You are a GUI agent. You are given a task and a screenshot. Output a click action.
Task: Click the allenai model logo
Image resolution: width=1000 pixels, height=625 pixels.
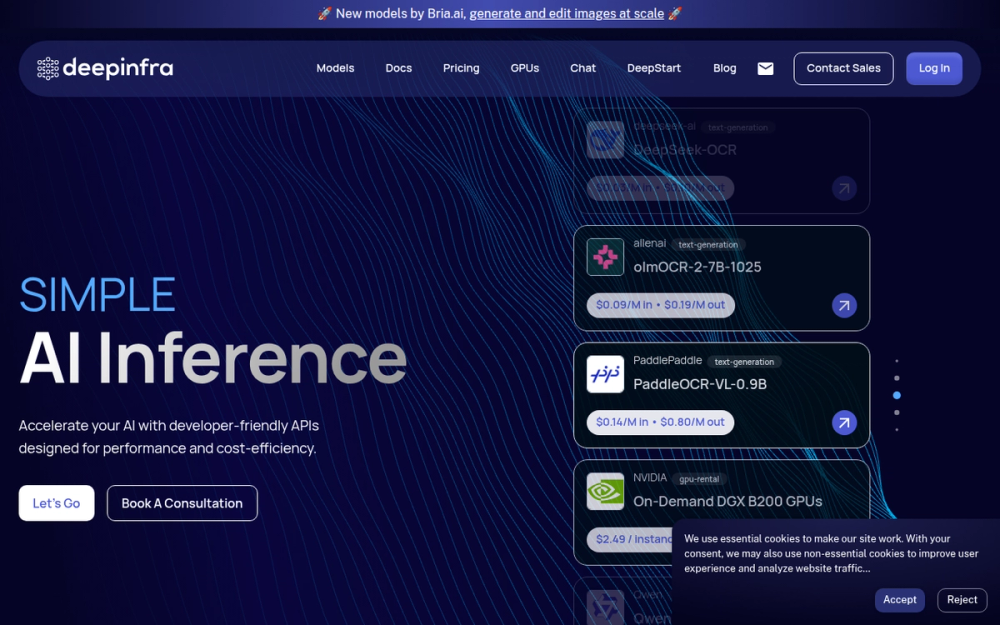[x=605, y=257]
